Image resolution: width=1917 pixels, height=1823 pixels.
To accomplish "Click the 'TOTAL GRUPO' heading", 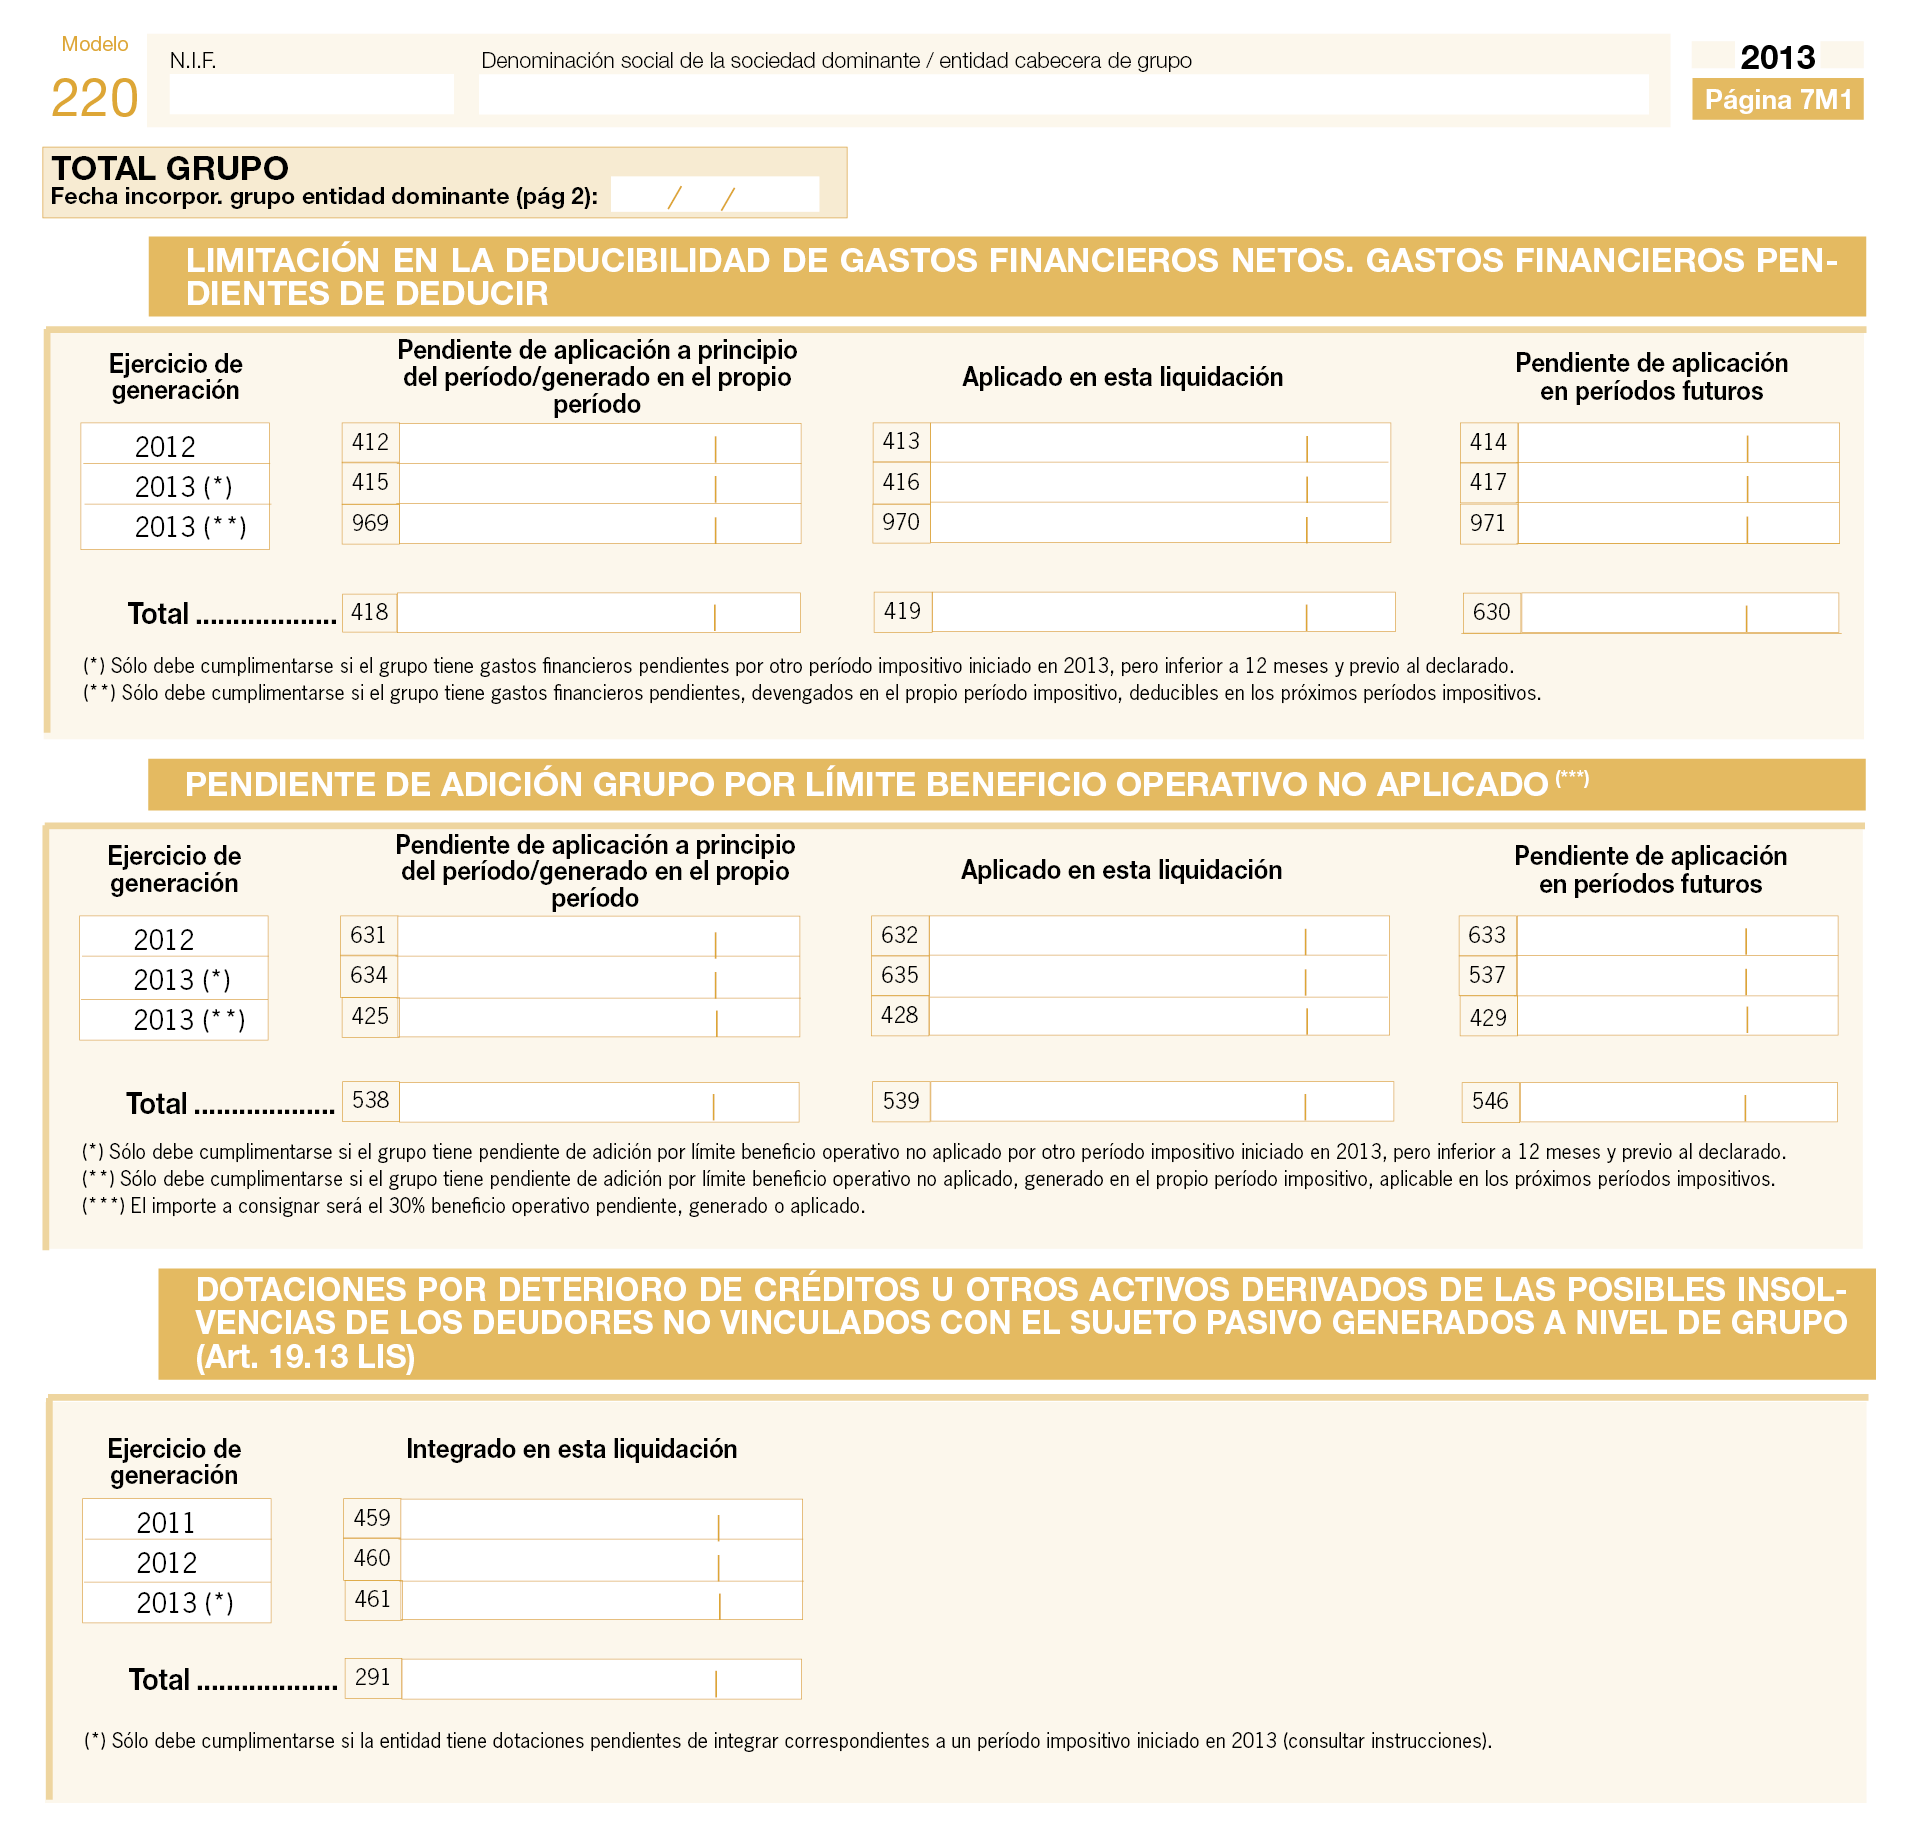I will 170,167.
